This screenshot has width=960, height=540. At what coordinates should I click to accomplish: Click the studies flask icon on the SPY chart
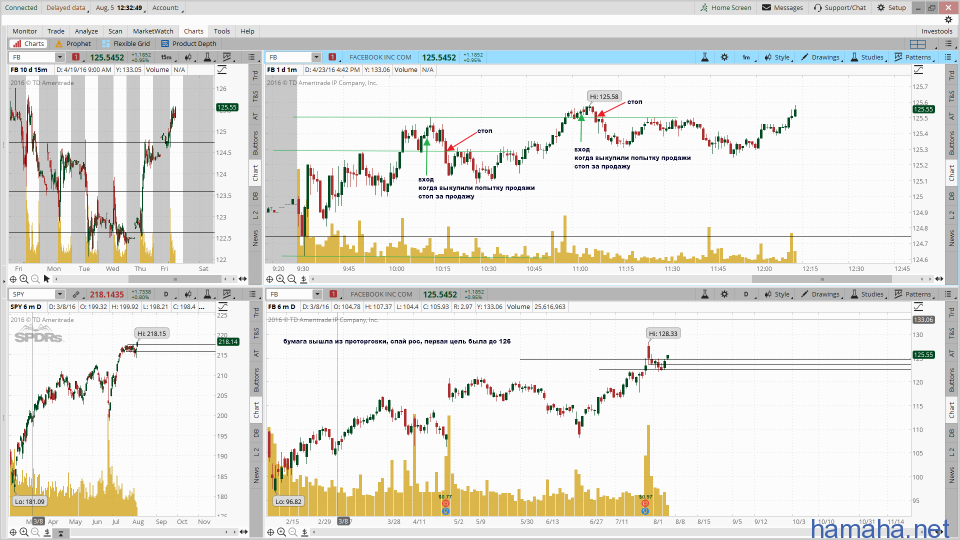(208, 294)
